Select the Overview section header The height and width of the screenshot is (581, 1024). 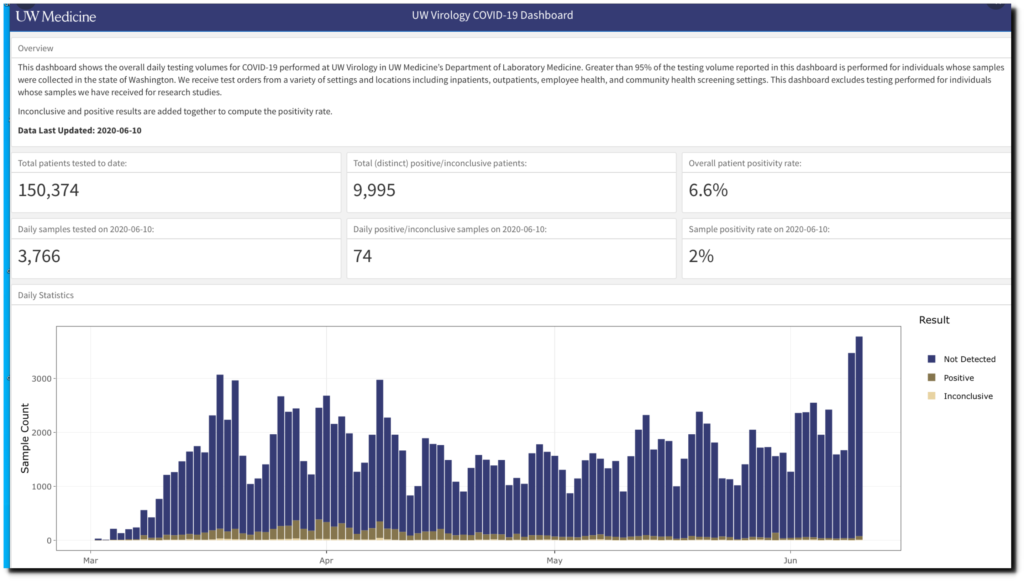point(35,48)
